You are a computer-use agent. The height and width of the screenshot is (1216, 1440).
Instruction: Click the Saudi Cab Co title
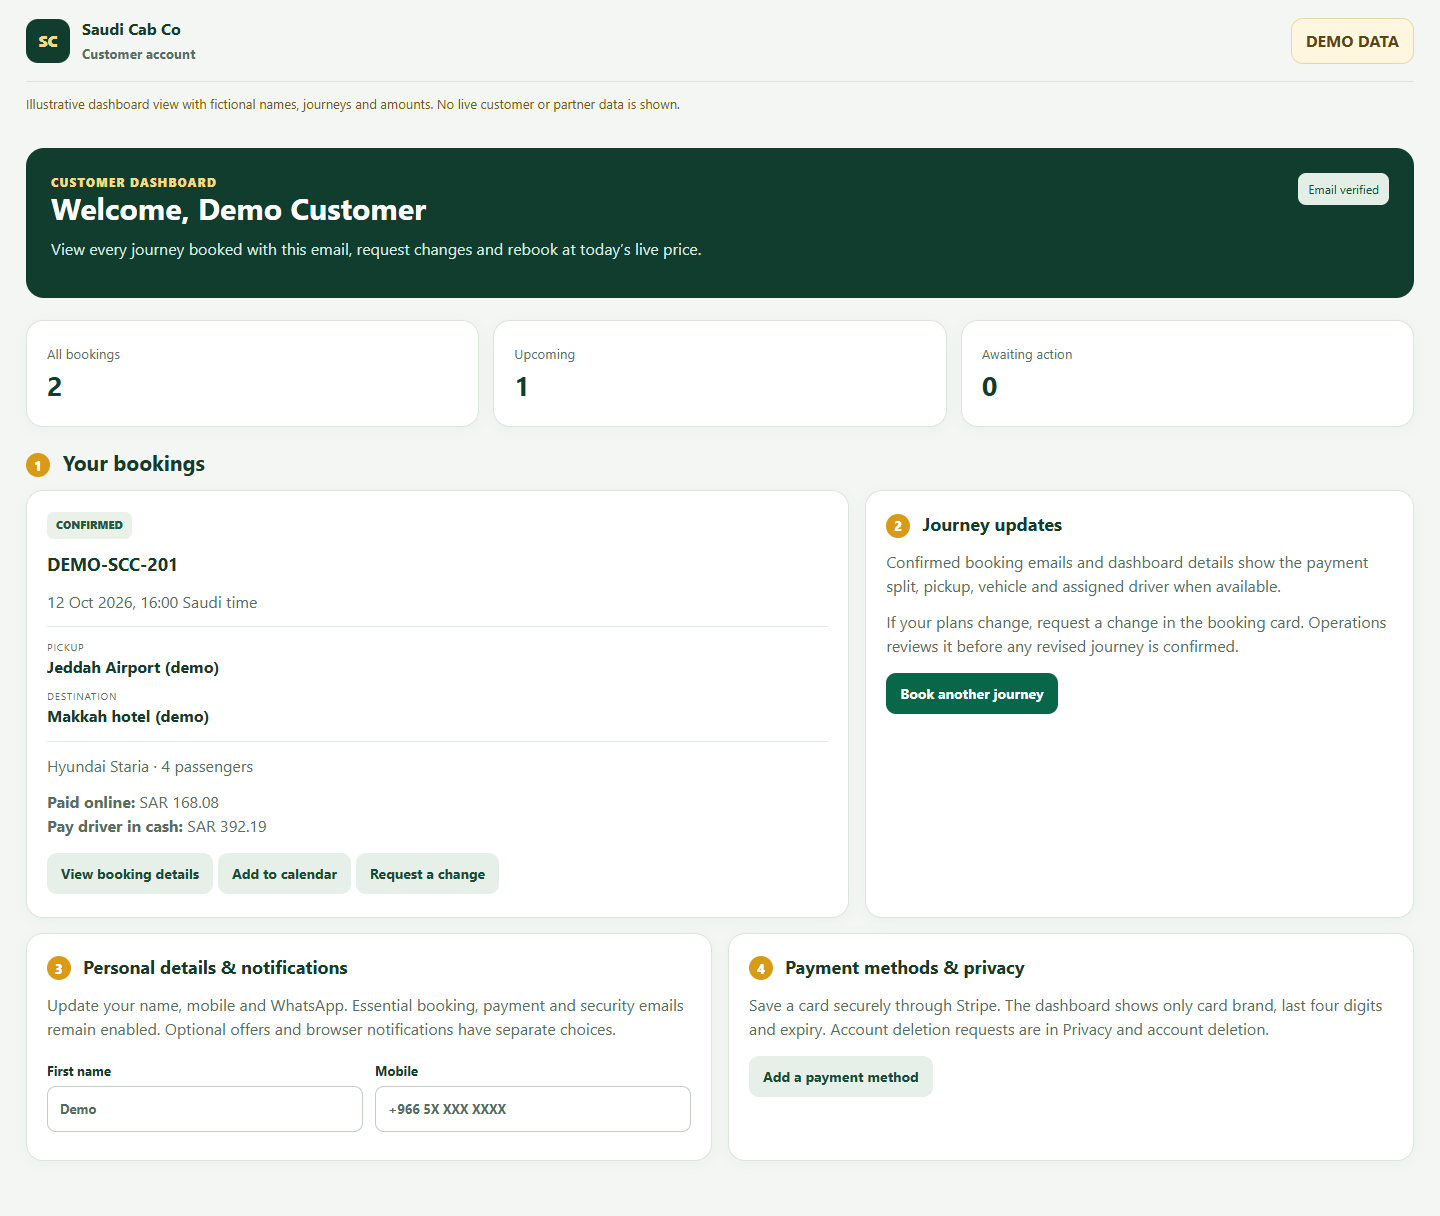(131, 30)
